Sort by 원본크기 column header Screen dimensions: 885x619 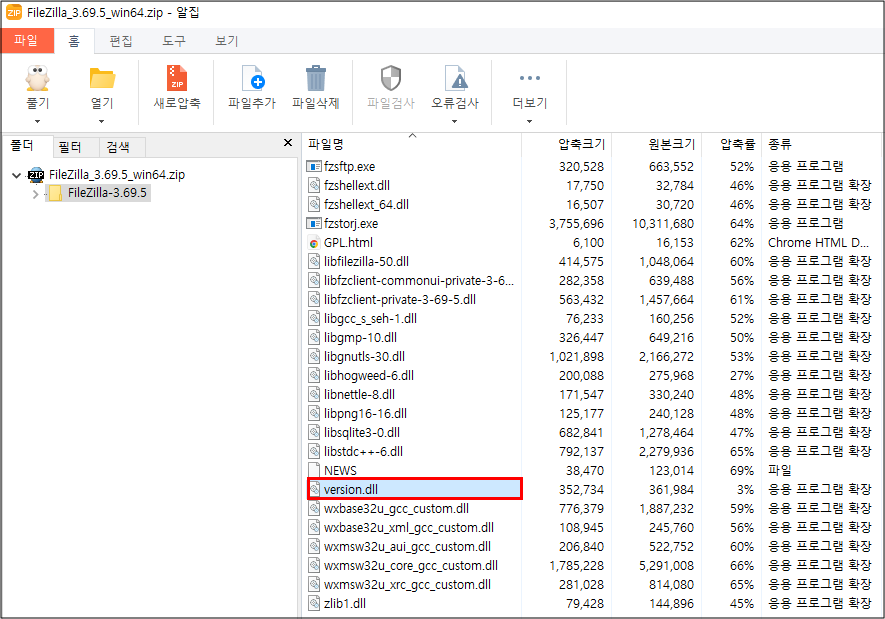[x=657, y=144]
